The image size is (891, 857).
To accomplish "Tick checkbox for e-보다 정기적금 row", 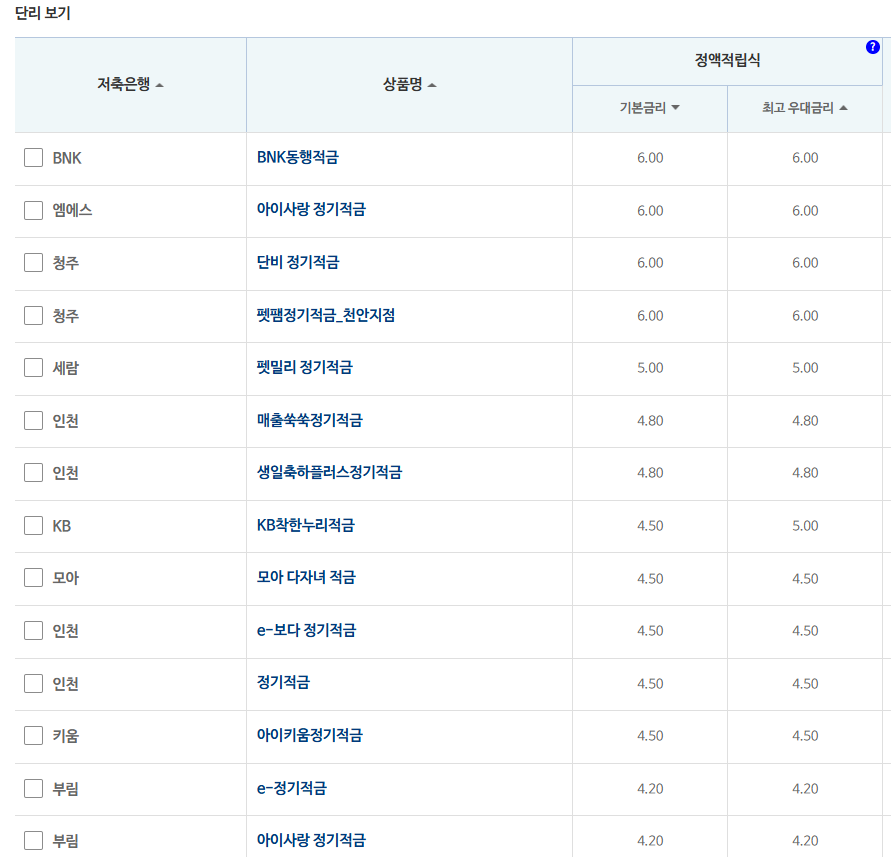I will 34,631.
